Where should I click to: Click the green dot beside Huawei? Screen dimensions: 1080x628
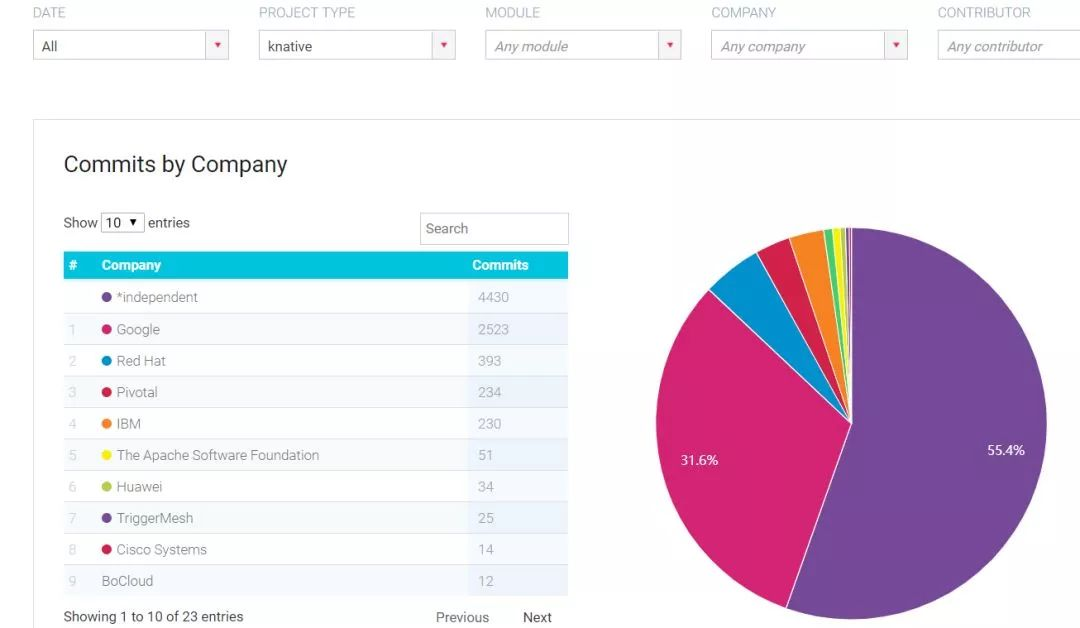(x=107, y=487)
